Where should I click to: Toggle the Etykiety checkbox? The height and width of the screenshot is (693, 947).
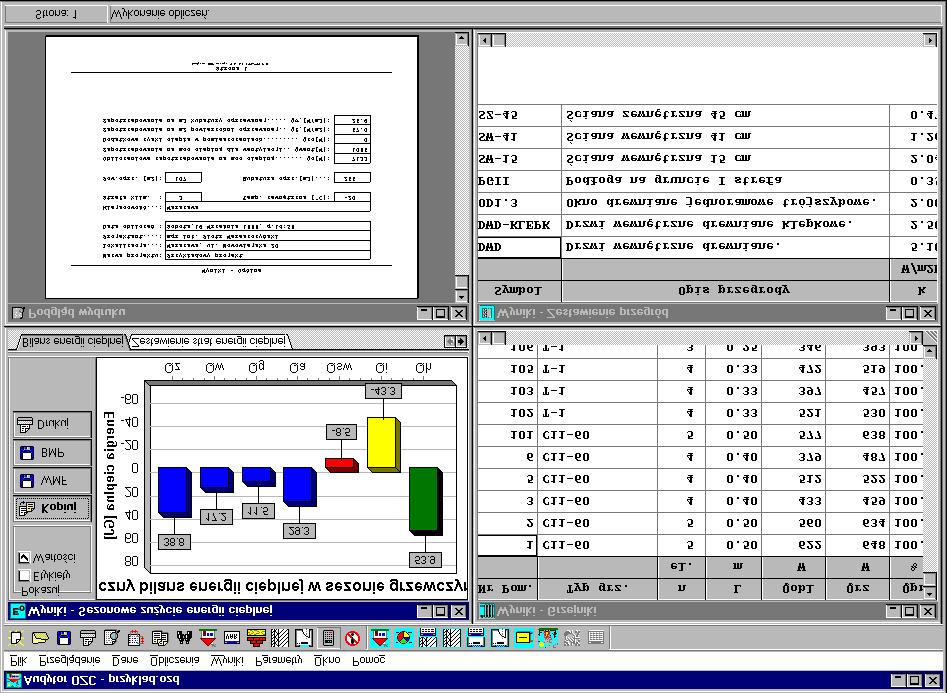click(24, 575)
